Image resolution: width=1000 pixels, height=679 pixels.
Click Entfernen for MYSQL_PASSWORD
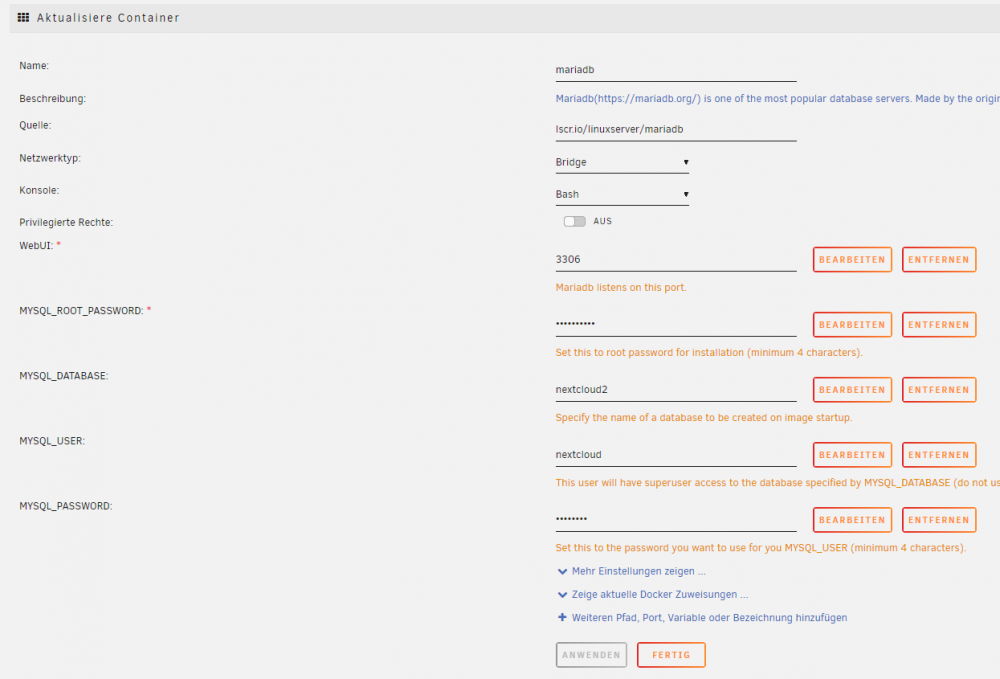tap(939, 520)
